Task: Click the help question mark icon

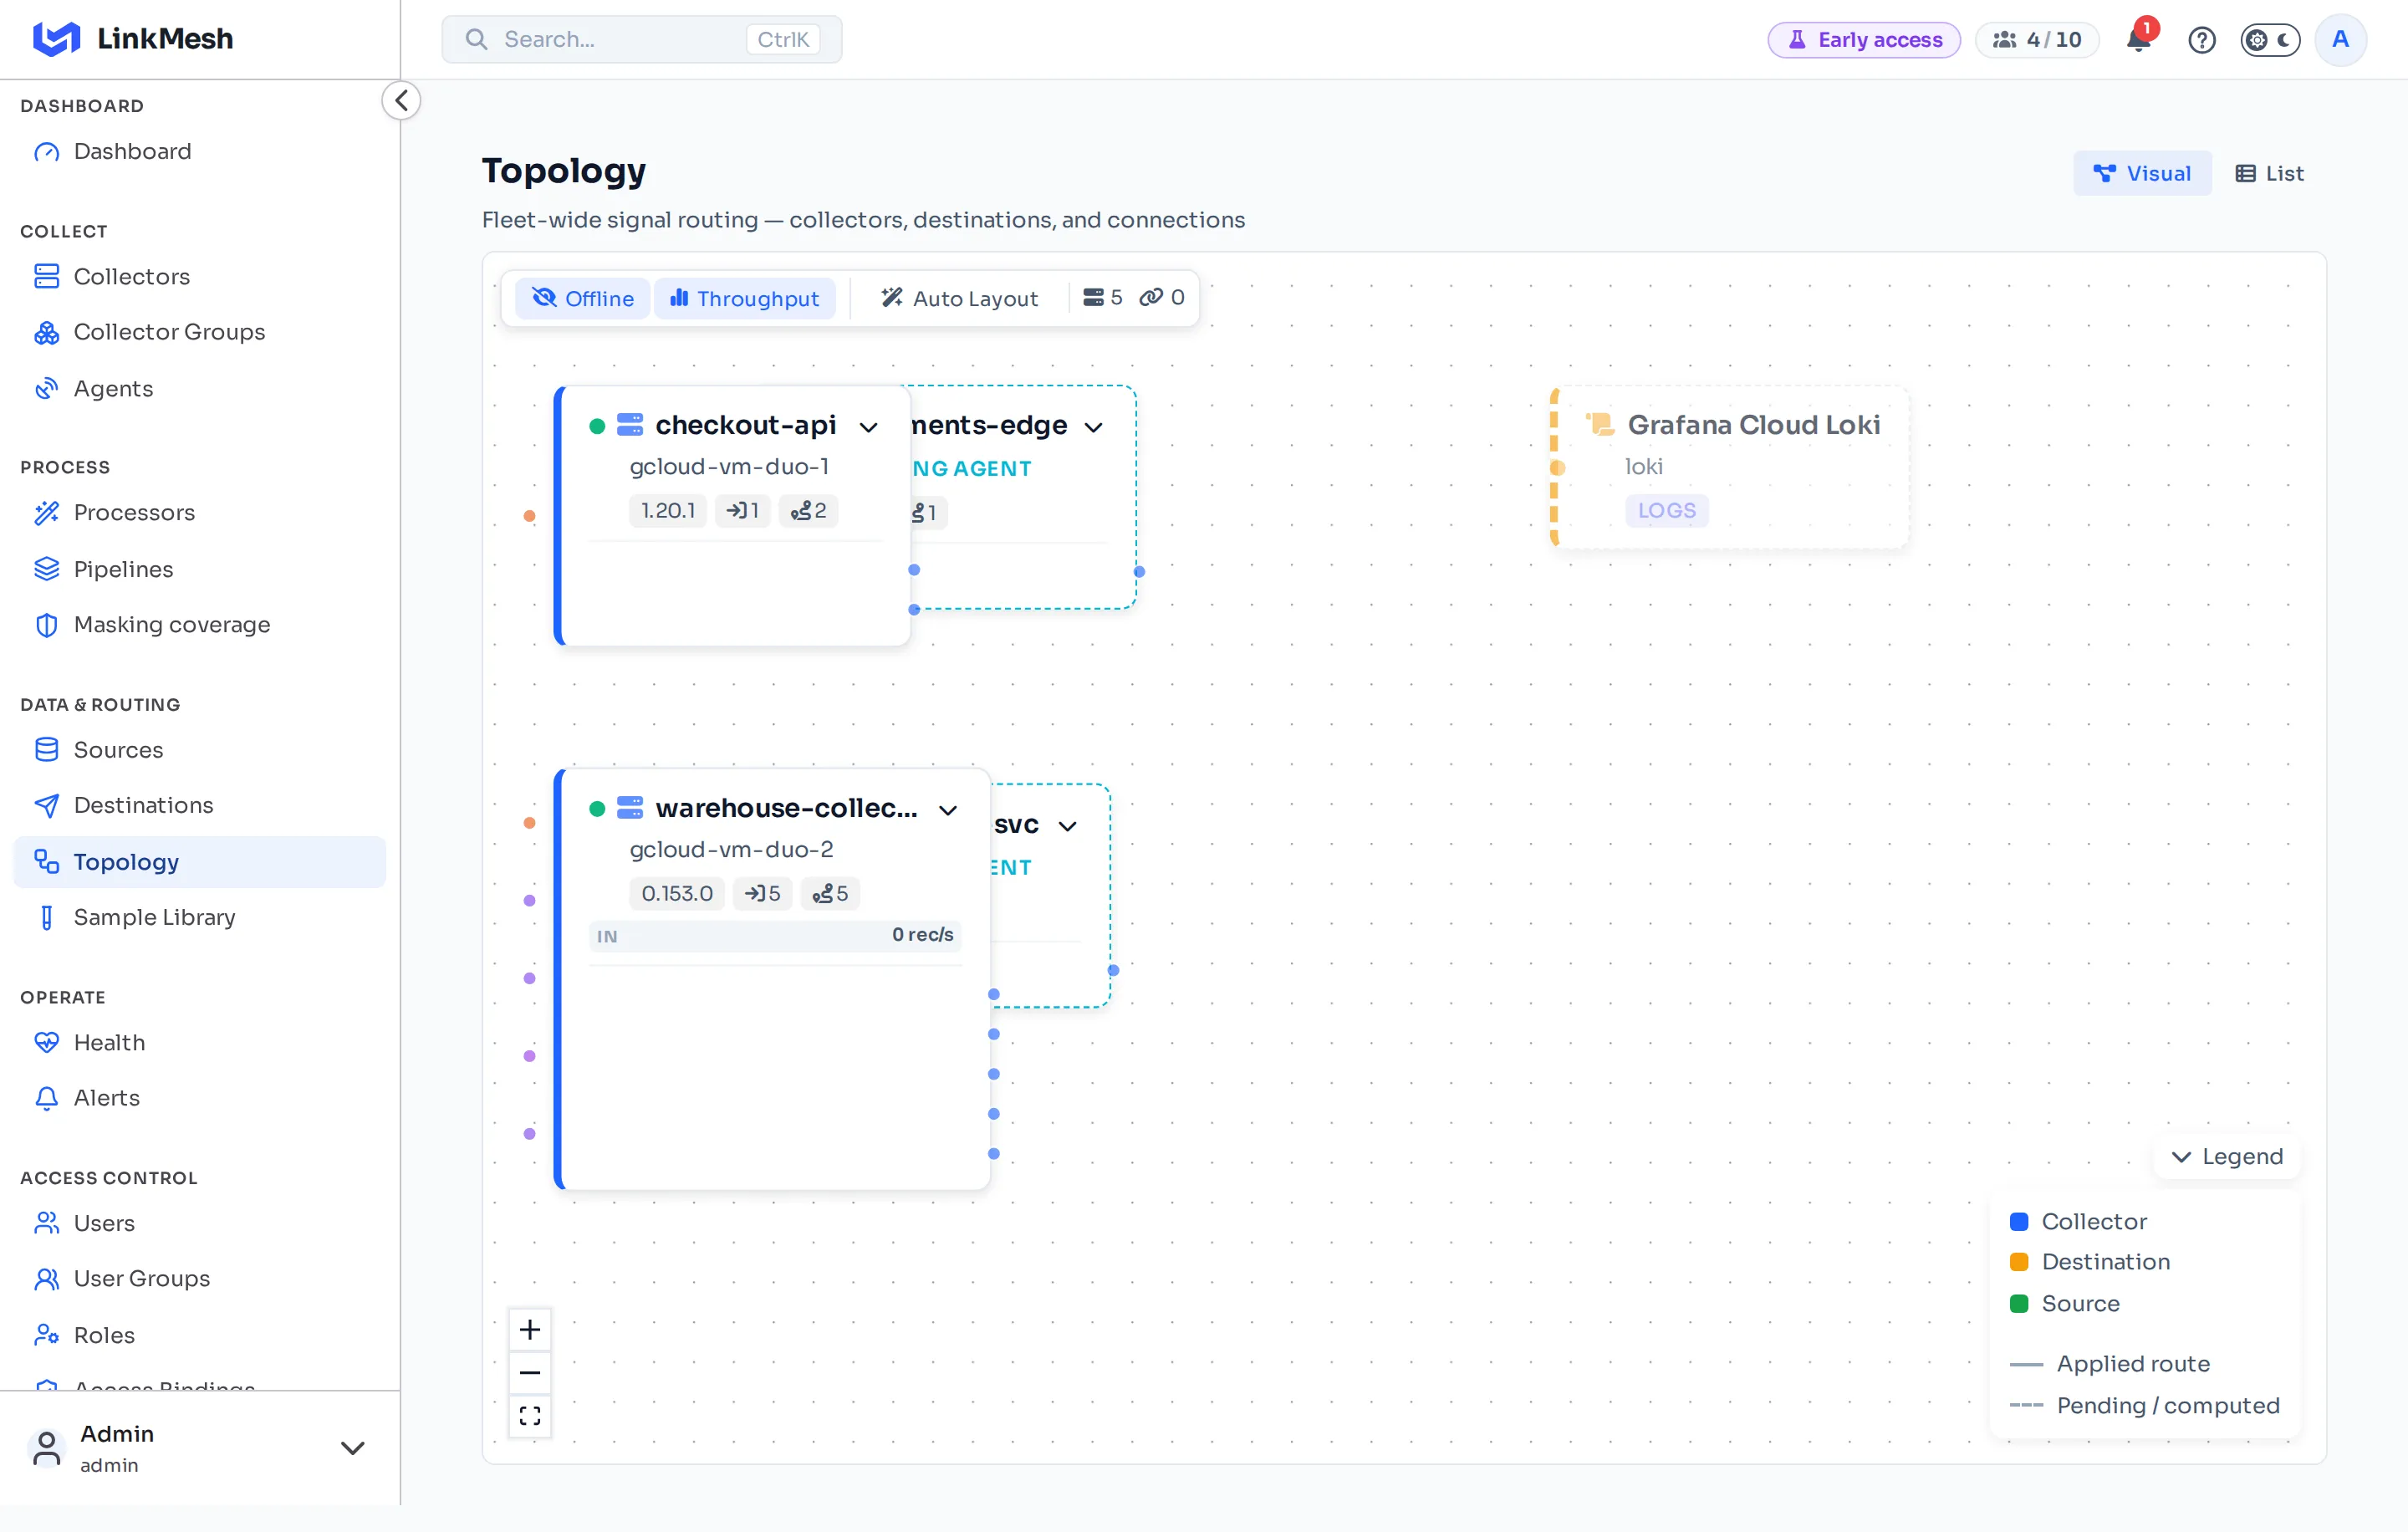Action: tap(2201, 40)
